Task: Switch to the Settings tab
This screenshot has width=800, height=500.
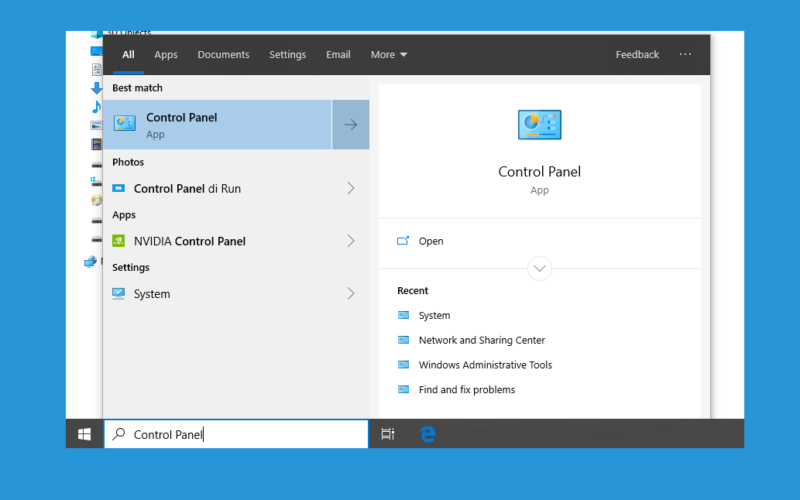Action: 288,55
